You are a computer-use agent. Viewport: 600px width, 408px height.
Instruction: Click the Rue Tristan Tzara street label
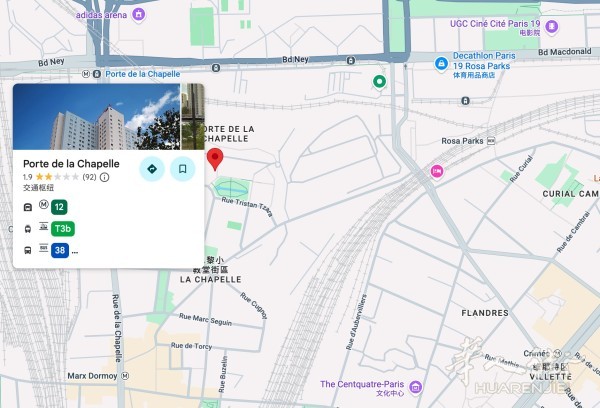[x=247, y=207]
